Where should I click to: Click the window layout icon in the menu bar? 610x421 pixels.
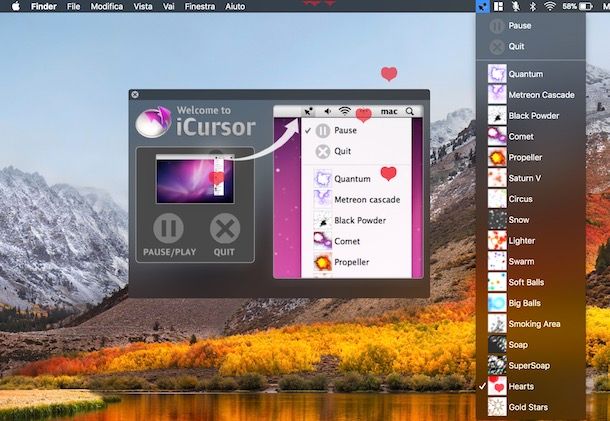498,6
